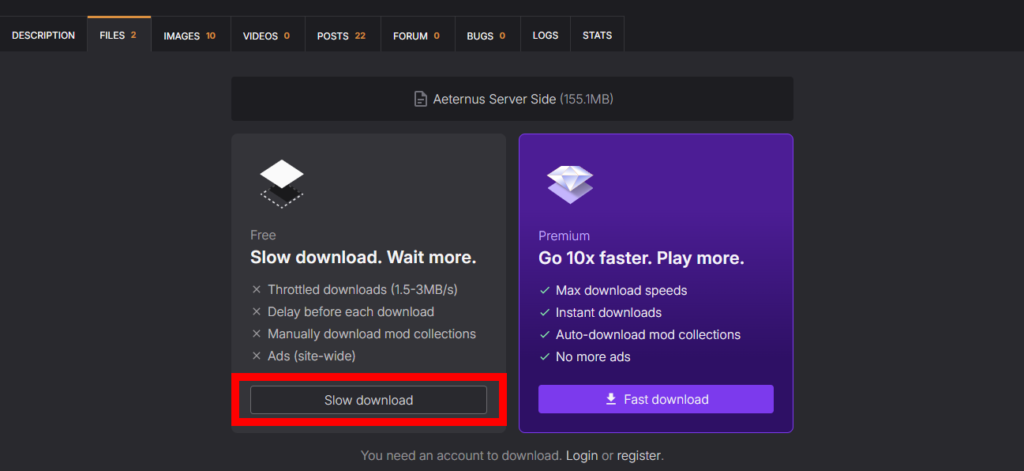Screen dimensions: 1024x471
Task: Open the Description tab
Action: coord(43,35)
